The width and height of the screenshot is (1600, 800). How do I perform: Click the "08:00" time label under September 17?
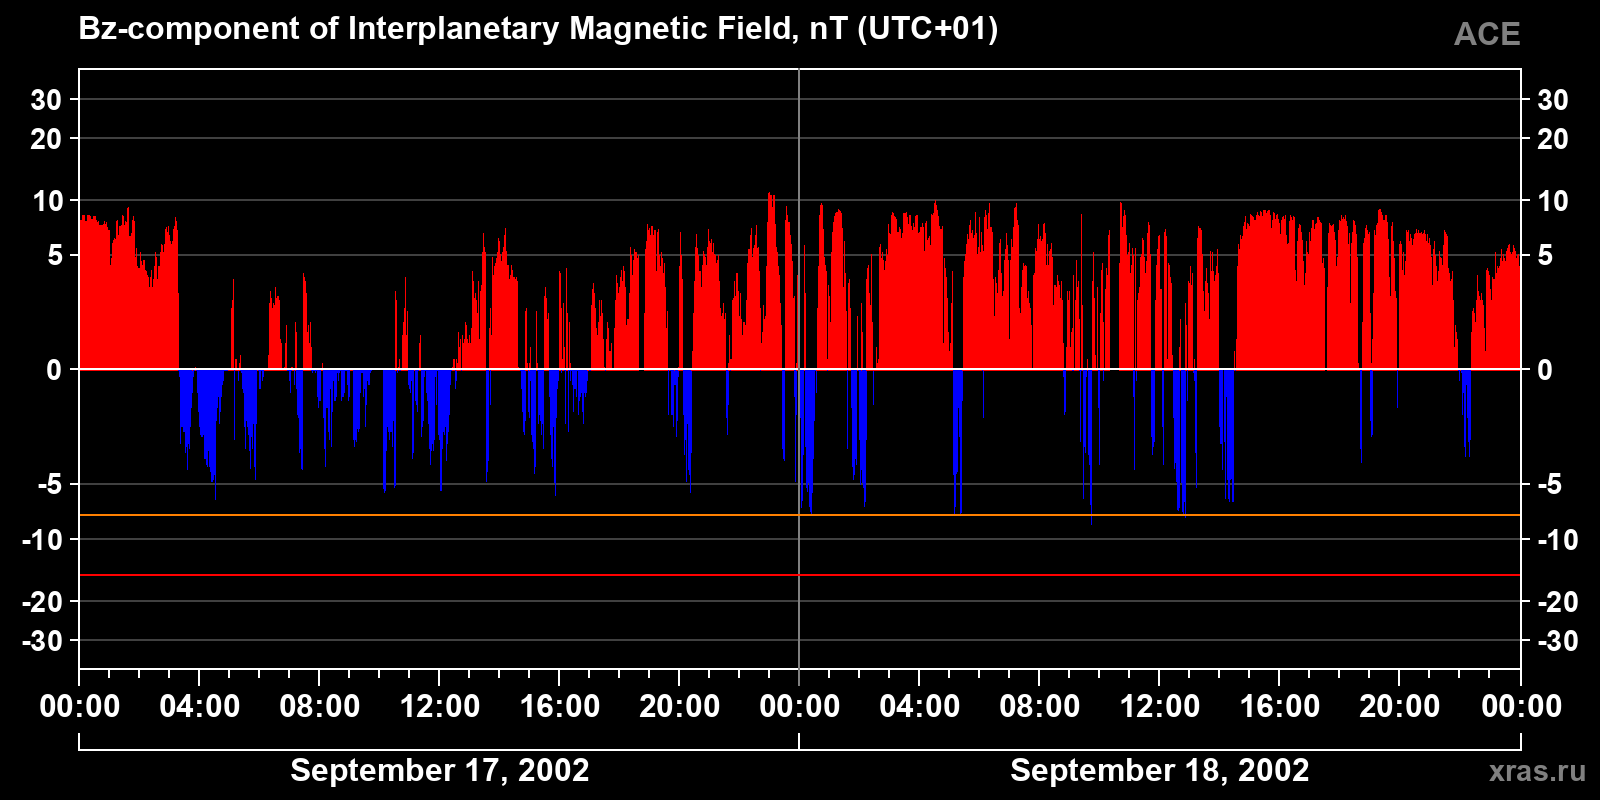tap(320, 706)
